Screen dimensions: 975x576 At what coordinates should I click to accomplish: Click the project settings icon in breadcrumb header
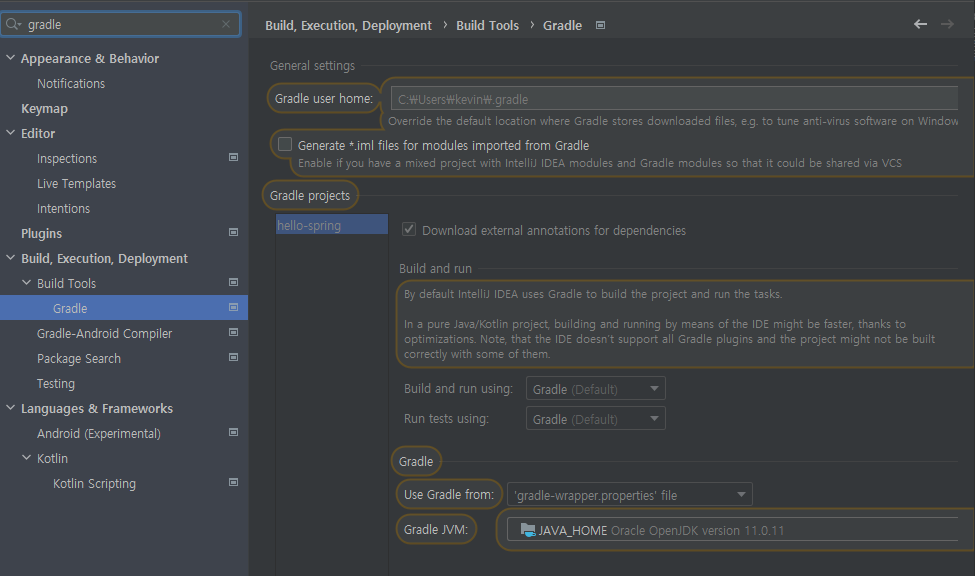(600, 26)
